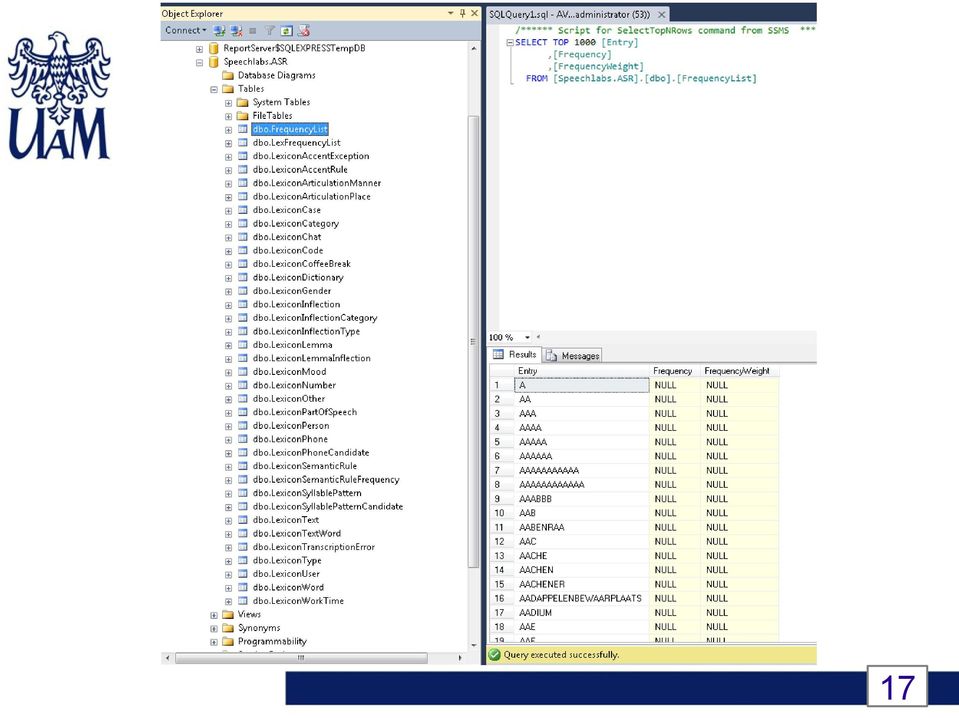Click horizontal scrollbar right arrow

(460, 658)
